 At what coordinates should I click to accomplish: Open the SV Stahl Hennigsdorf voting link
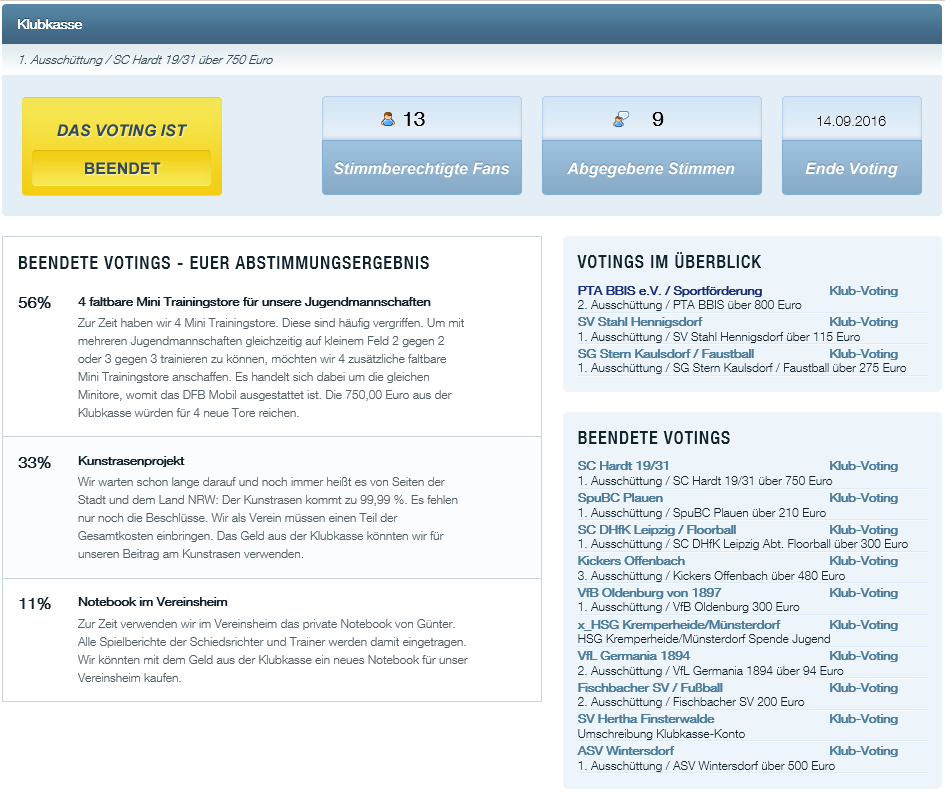[x=639, y=322]
